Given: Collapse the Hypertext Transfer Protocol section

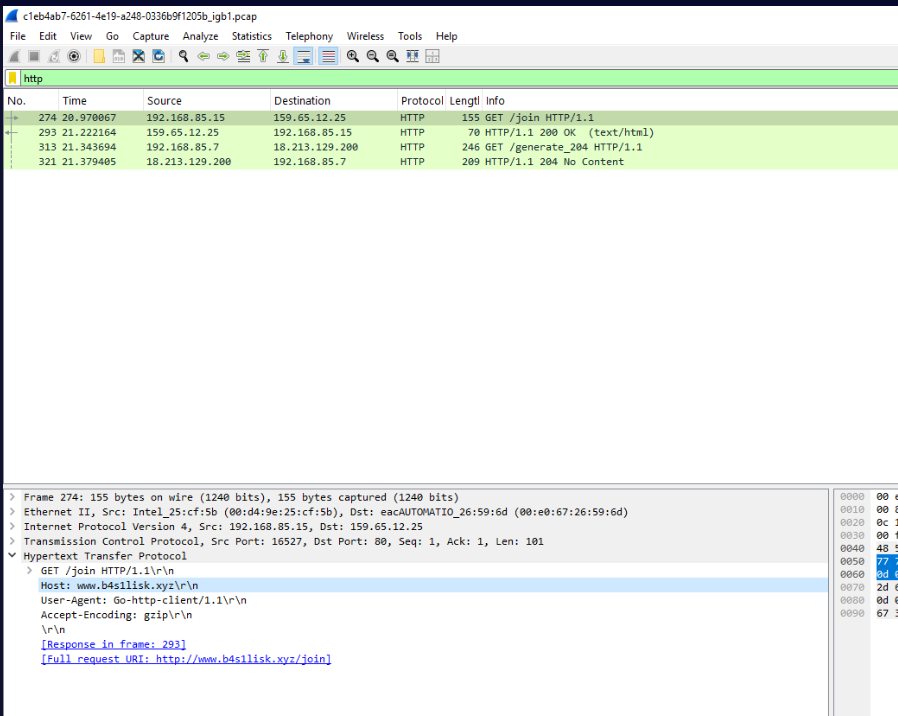Looking at the screenshot, I should click(12, 556).
